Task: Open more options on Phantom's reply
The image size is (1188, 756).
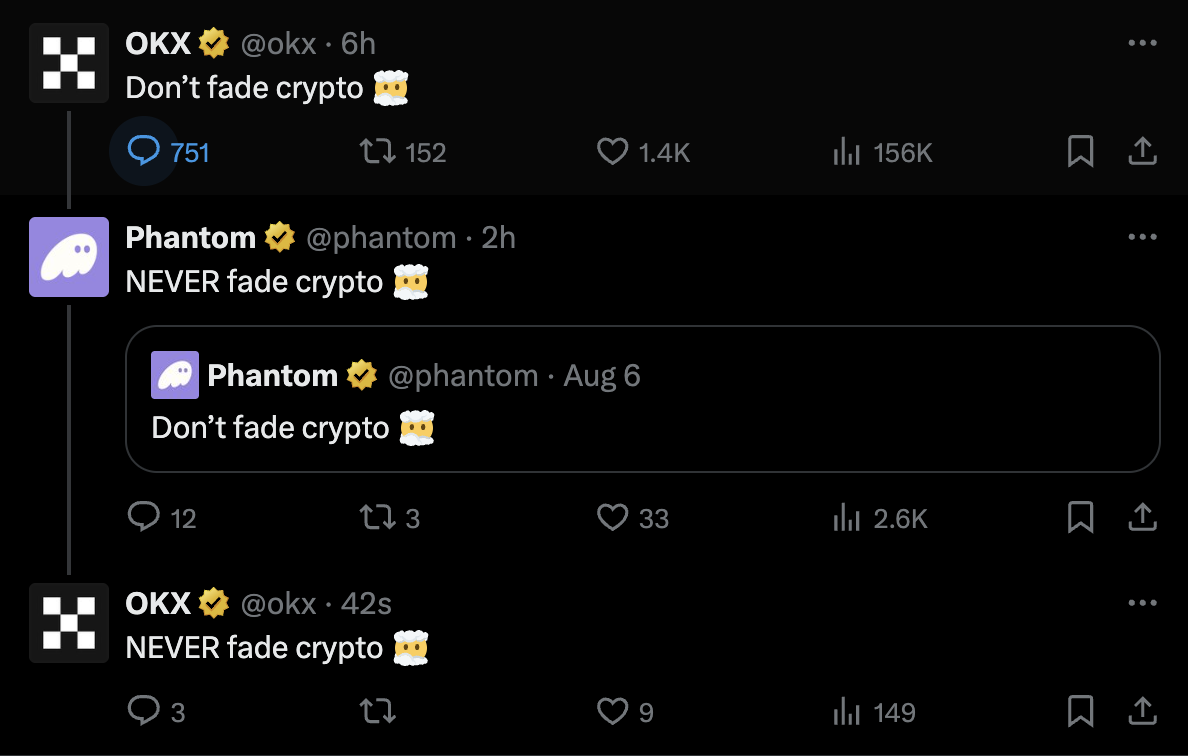Action: coord(1143,237)
